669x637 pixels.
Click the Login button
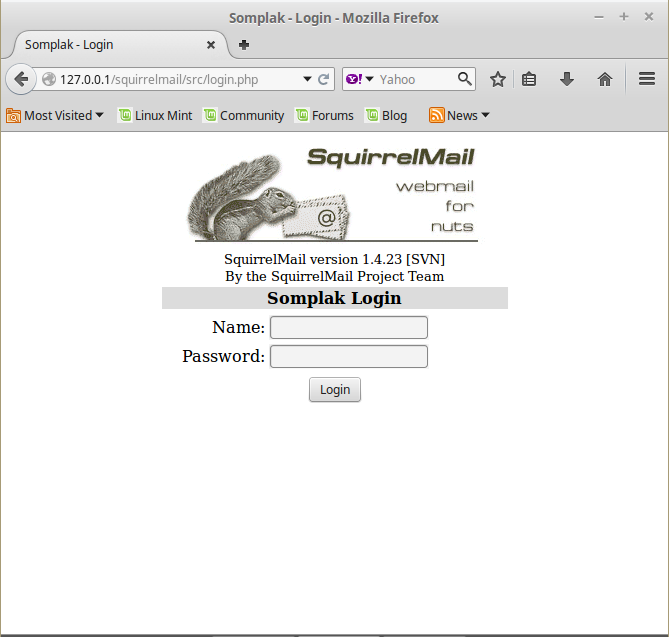tap(335, 390)
